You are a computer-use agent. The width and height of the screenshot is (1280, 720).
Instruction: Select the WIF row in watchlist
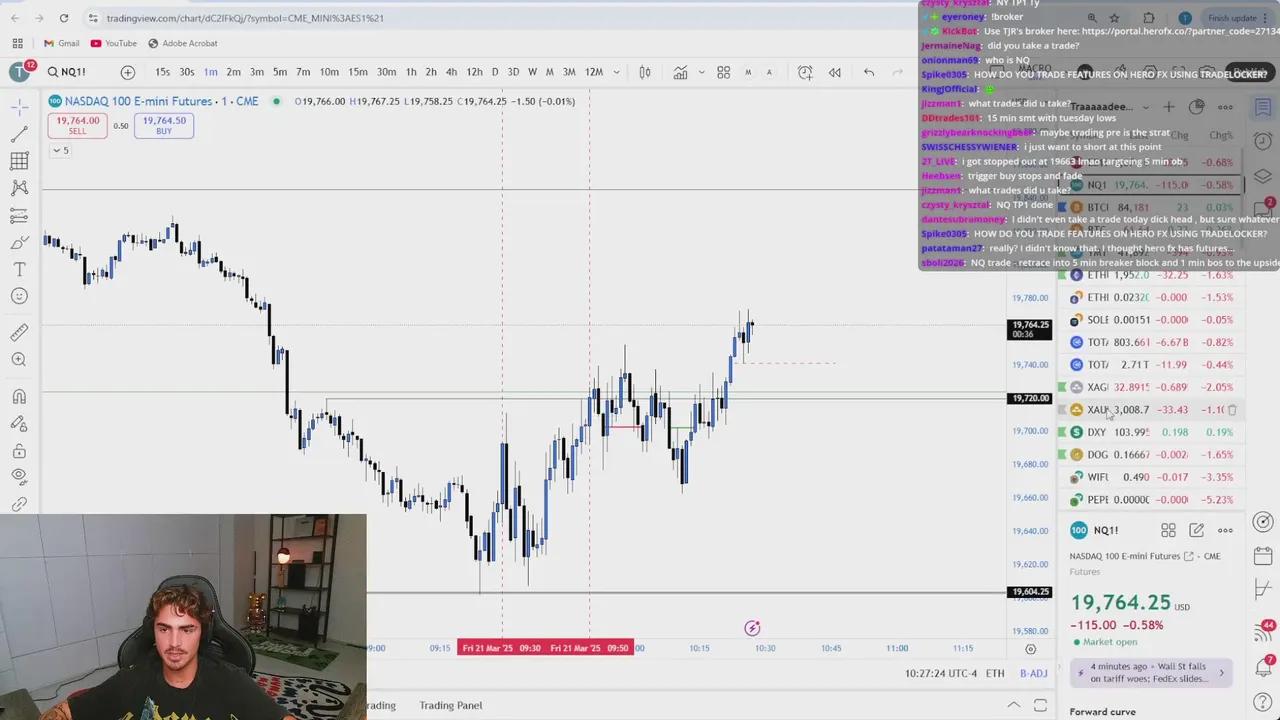pyautogui.click(x=1154, y=477)
